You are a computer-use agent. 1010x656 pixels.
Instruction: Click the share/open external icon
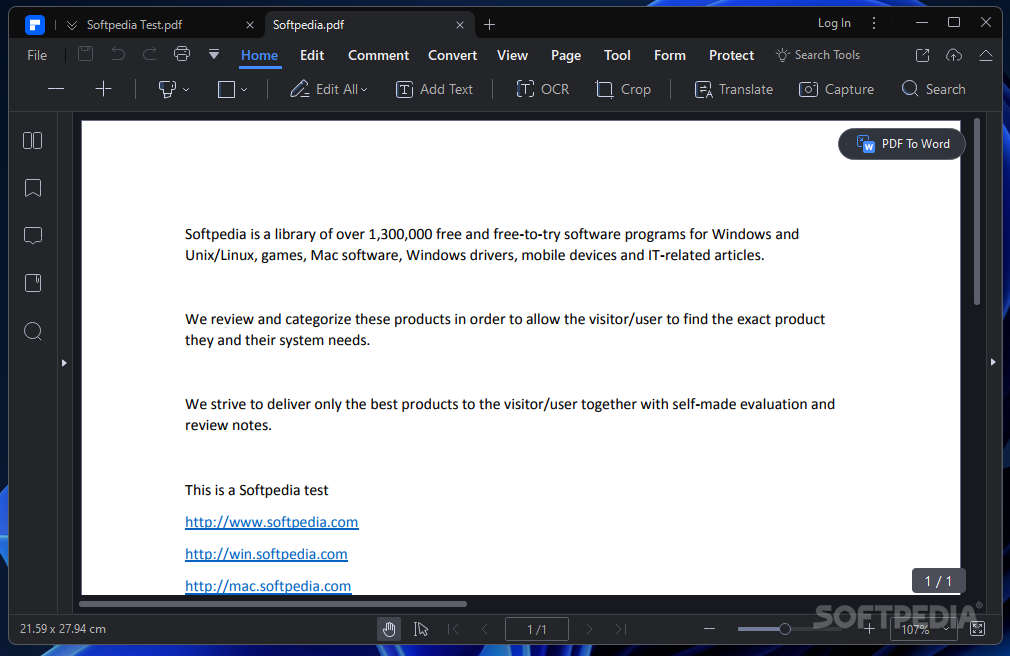pyautogui.click(x=922, y=55)
